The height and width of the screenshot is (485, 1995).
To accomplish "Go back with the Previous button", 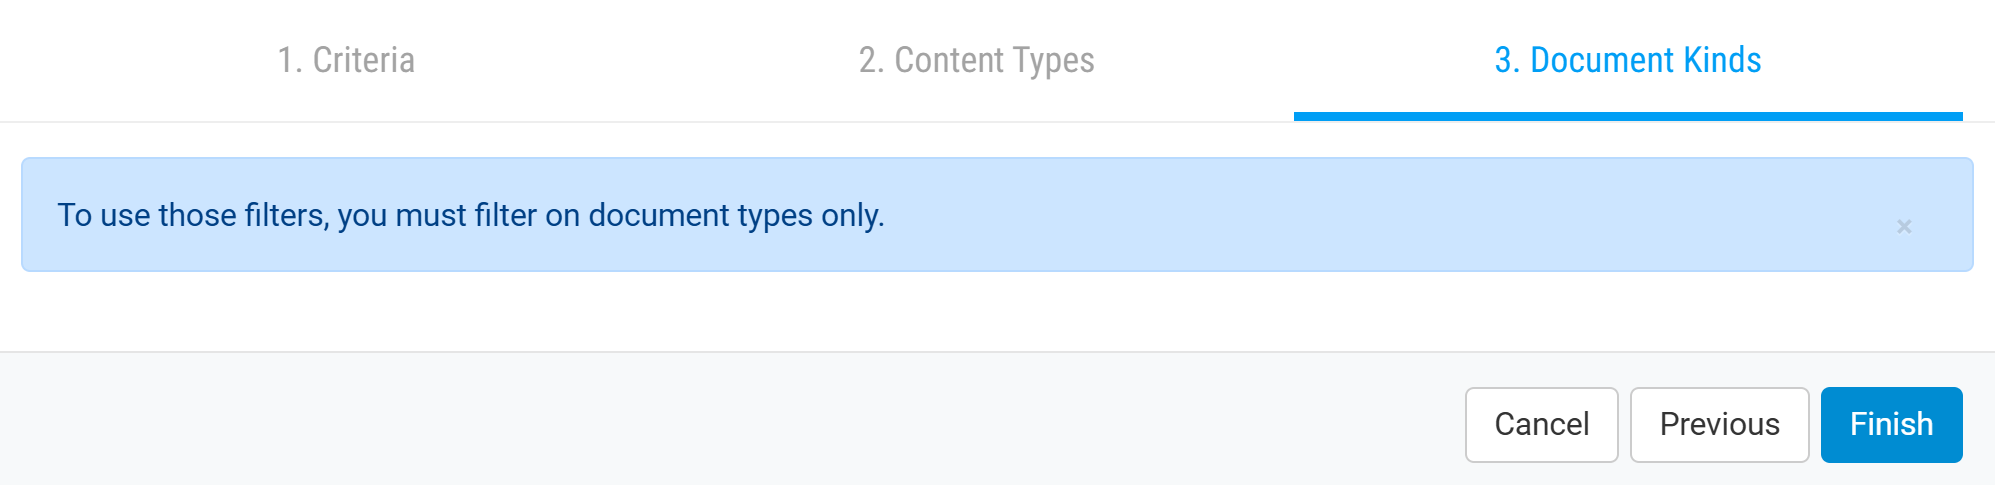I will point(1719,424).
